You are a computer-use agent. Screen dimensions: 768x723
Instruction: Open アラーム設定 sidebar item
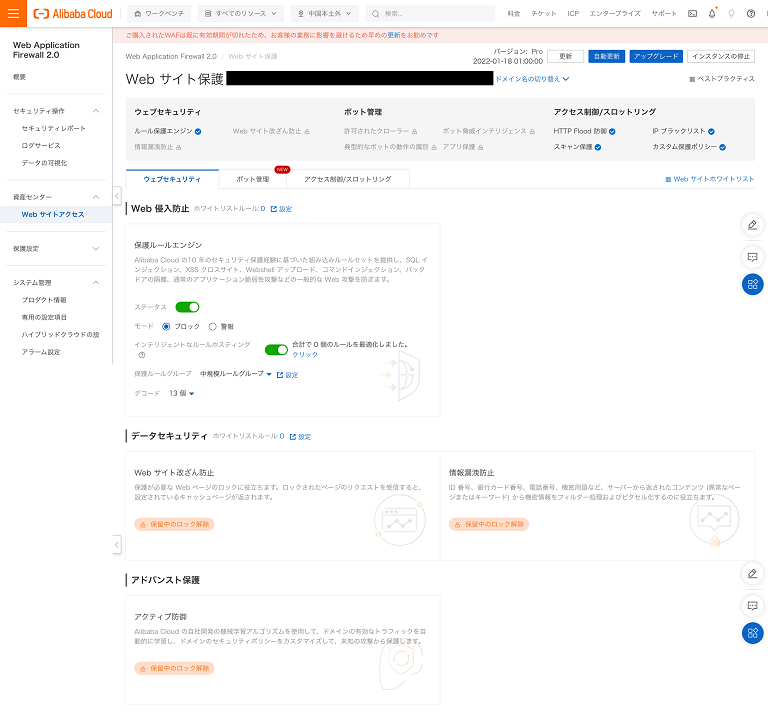pyautogui.click(x=41, y=352)
